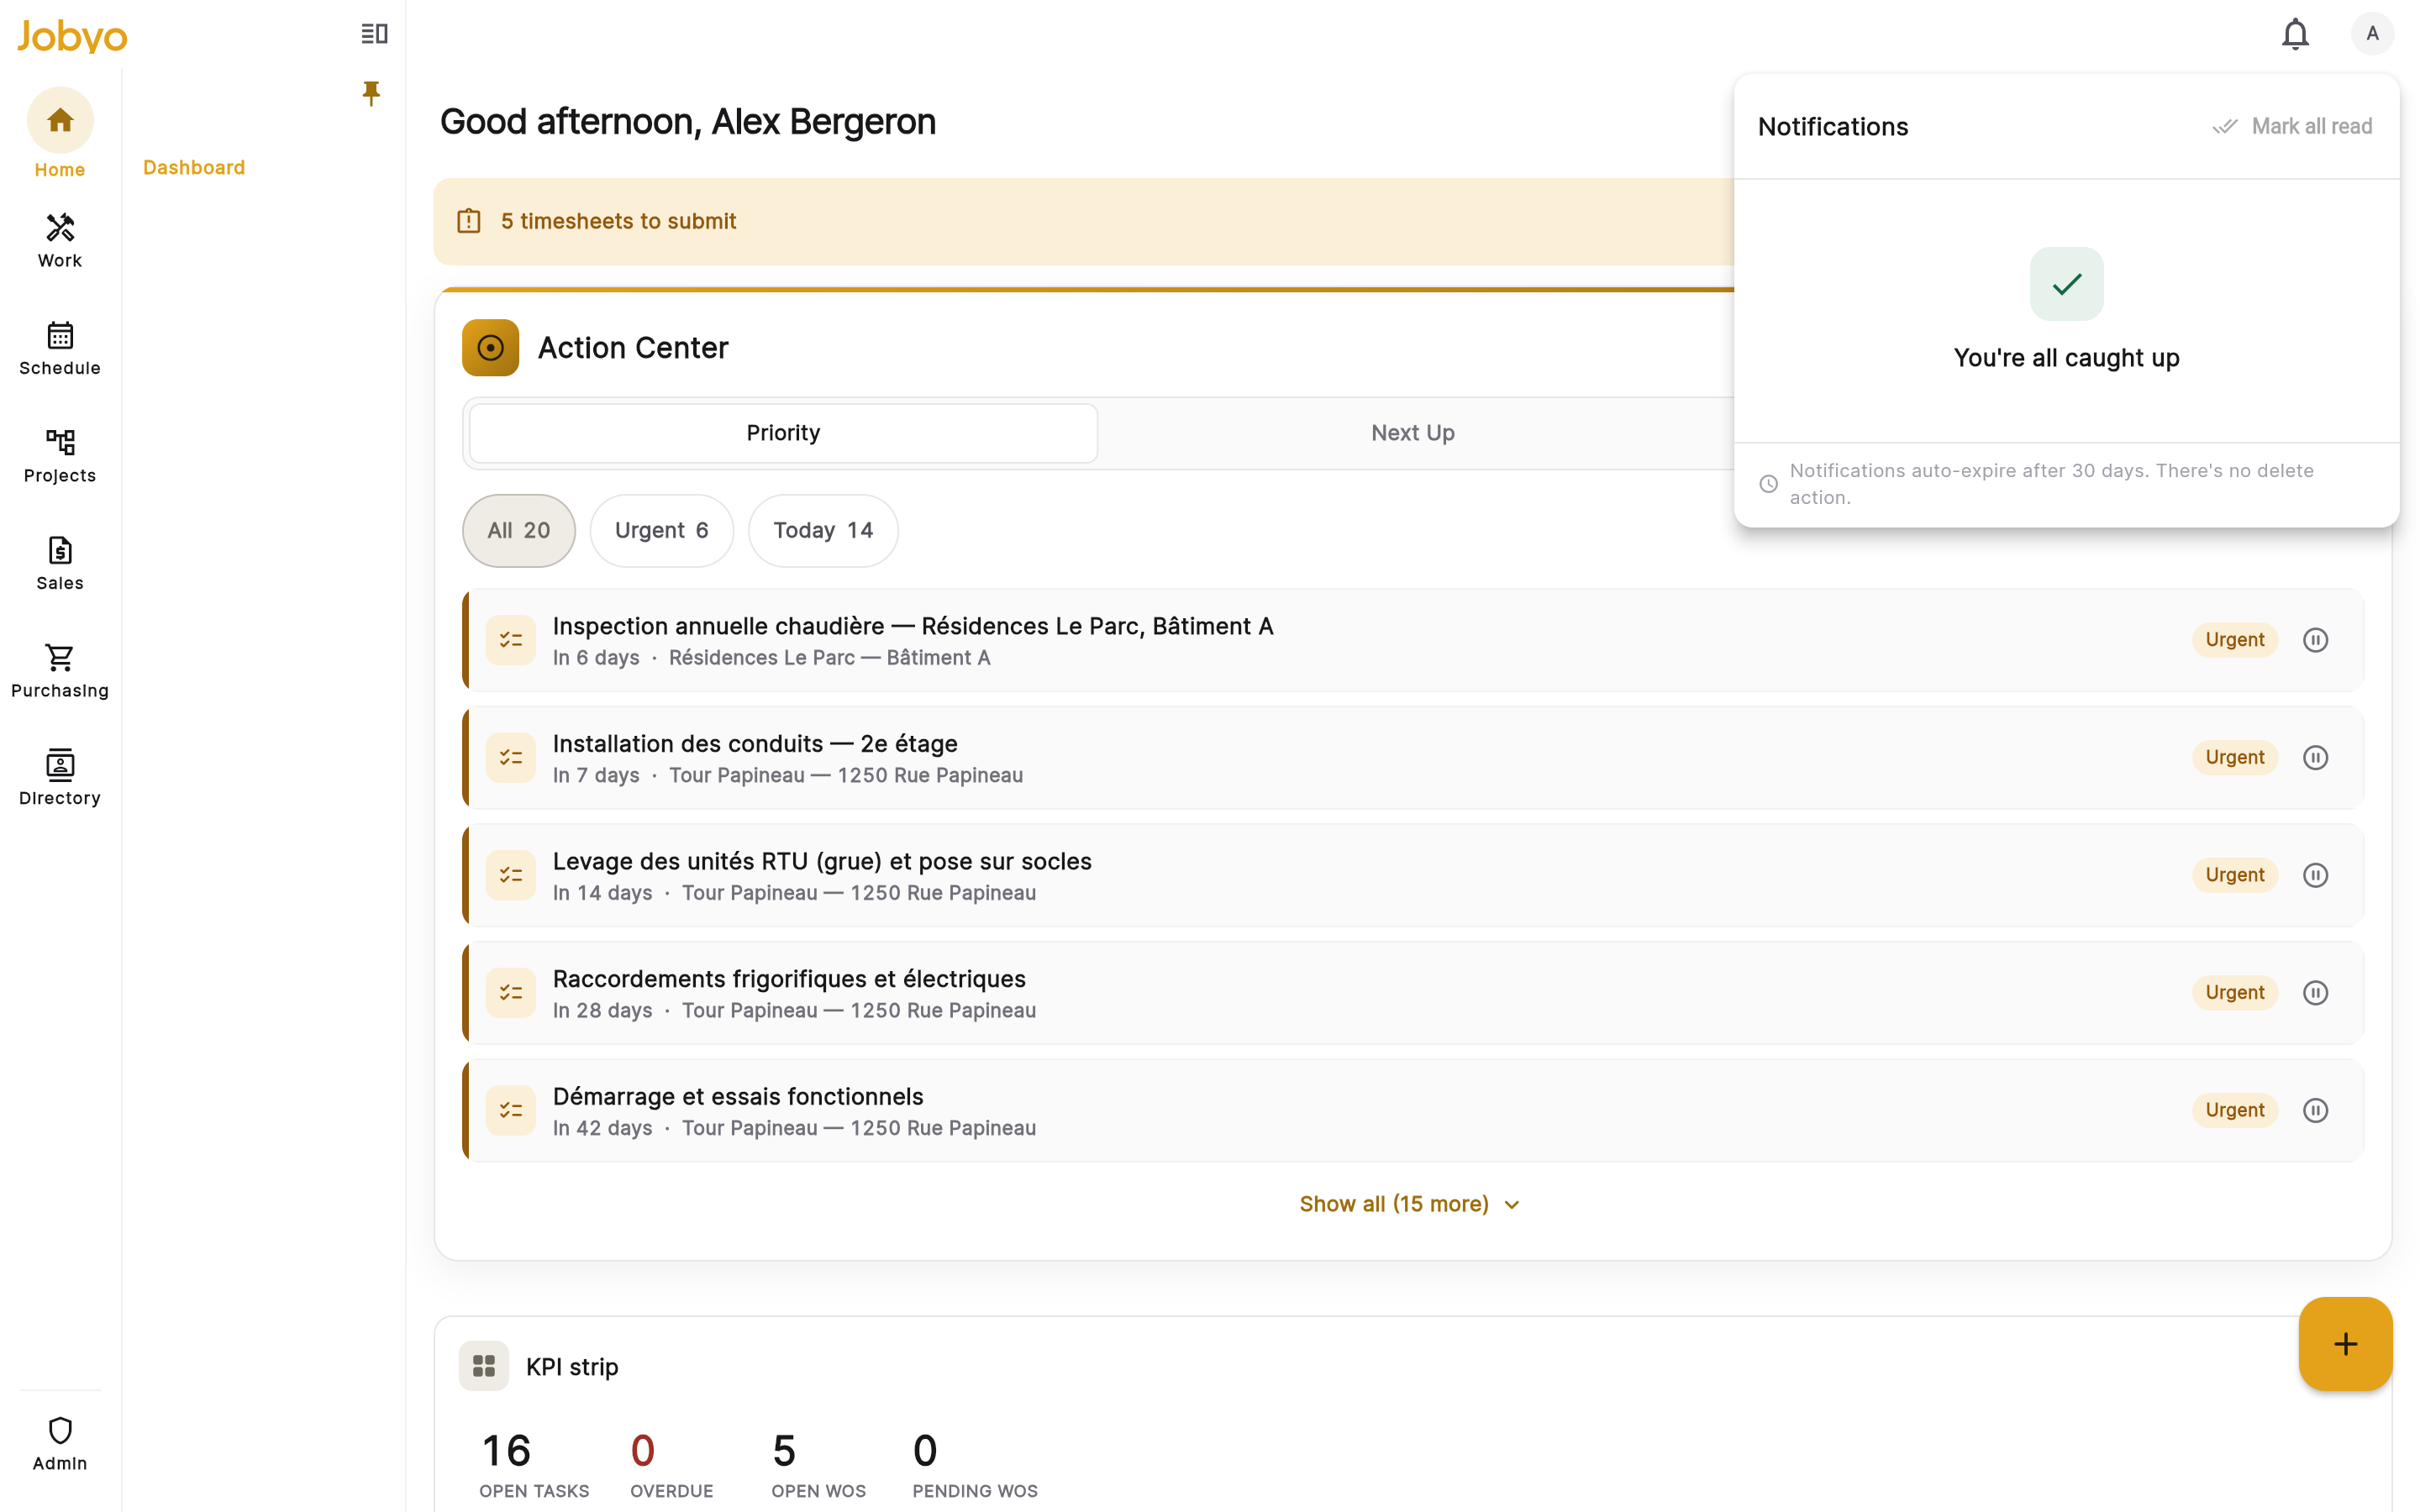The image size is (2420, 1512).
Task: Click task icon for Démarrage et essais fonctionnels
Action: 511,1110
